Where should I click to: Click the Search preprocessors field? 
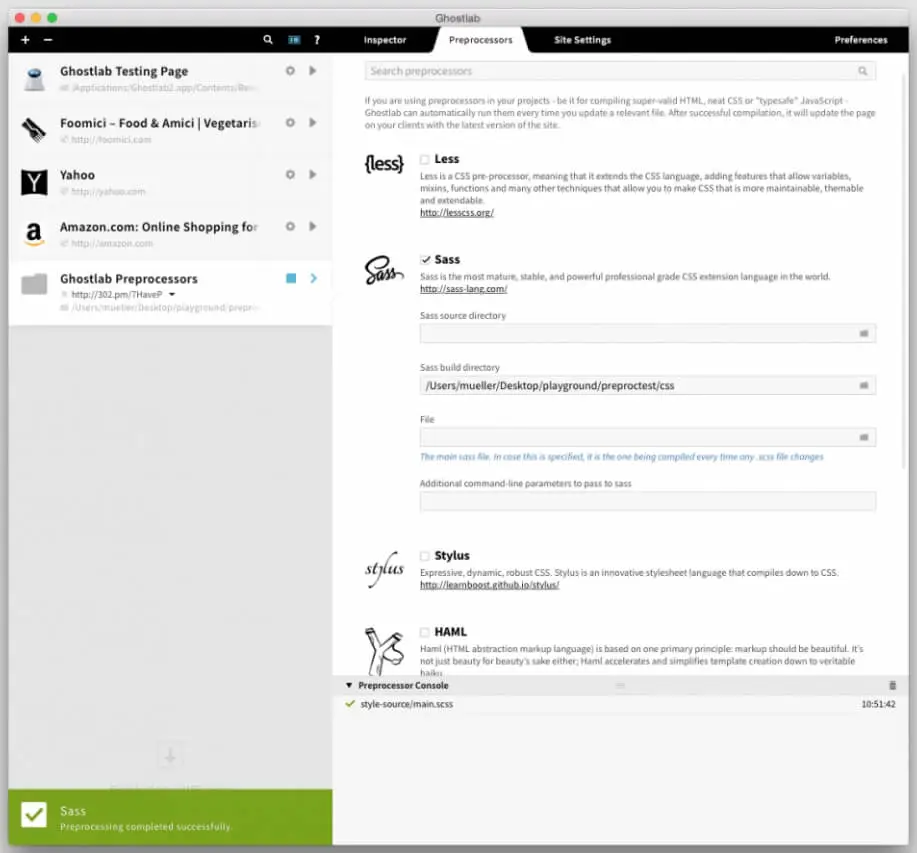click(x=620, y=71)
